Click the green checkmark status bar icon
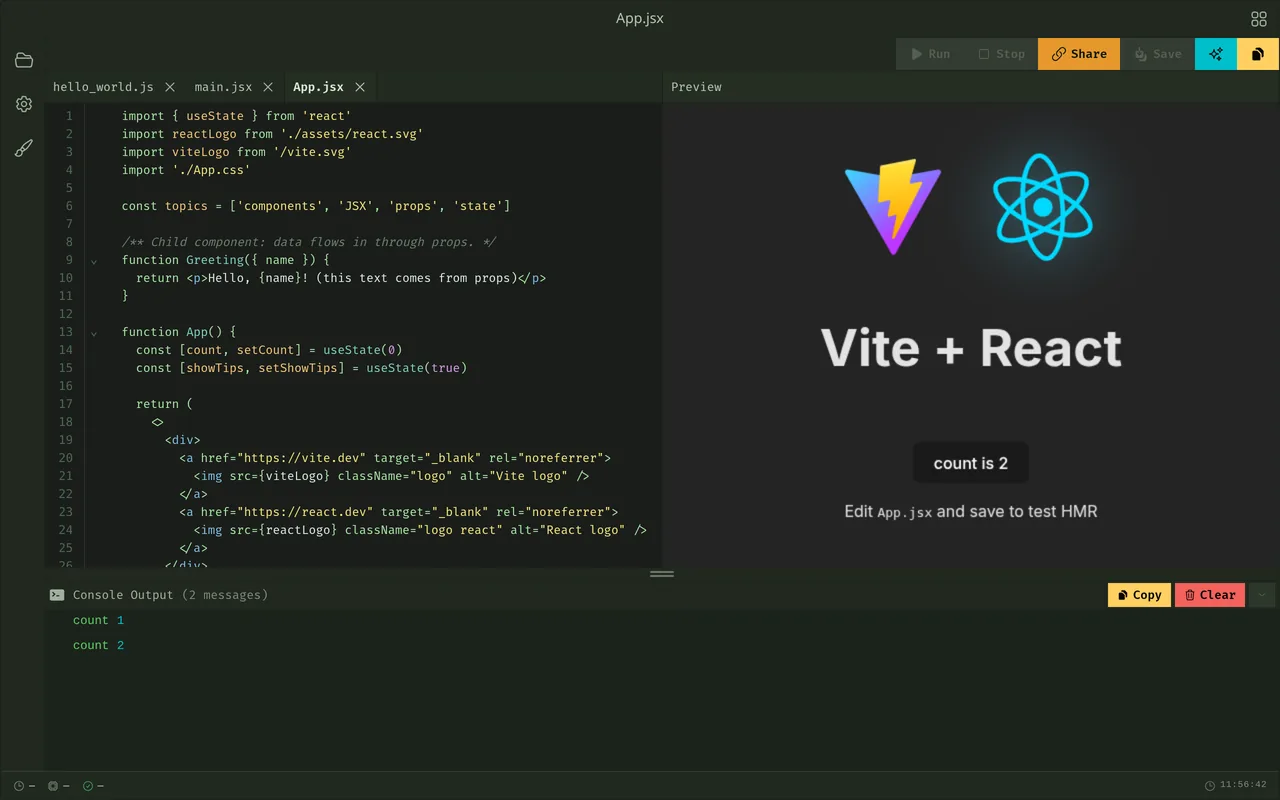The height and width of the screenshot is (800, 1280). coord(88,786)
